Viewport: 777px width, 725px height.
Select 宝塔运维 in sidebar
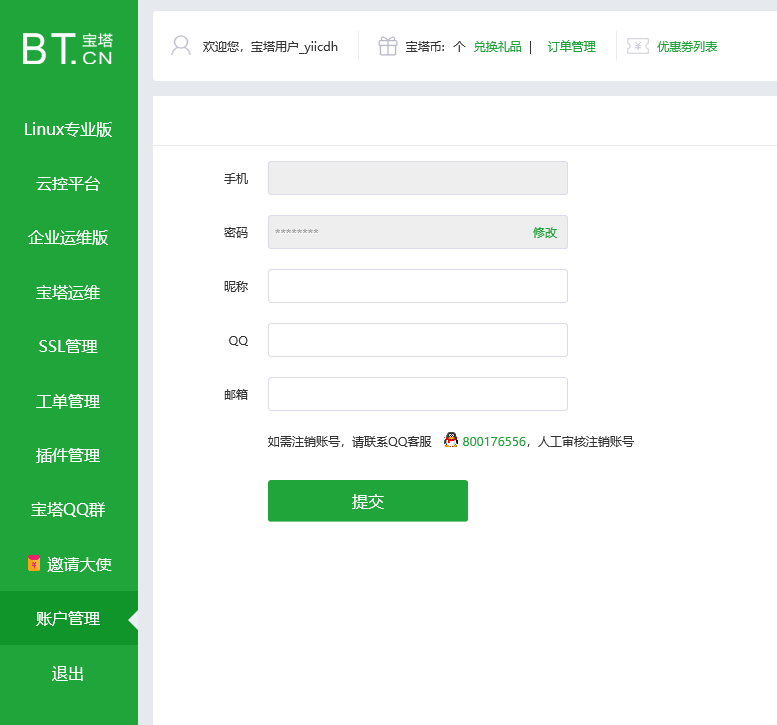68,292
